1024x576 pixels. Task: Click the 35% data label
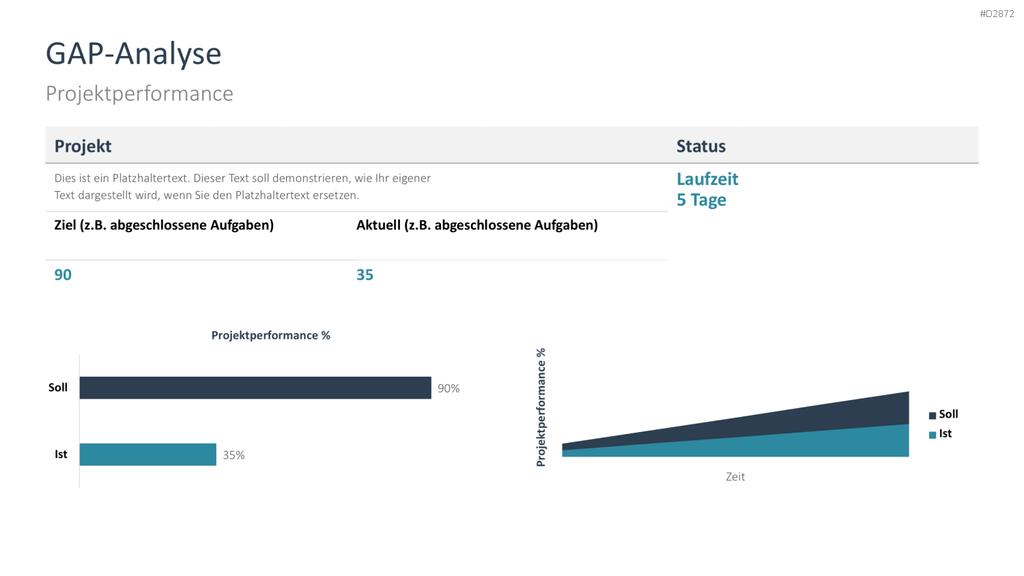(x=234, y=455)
